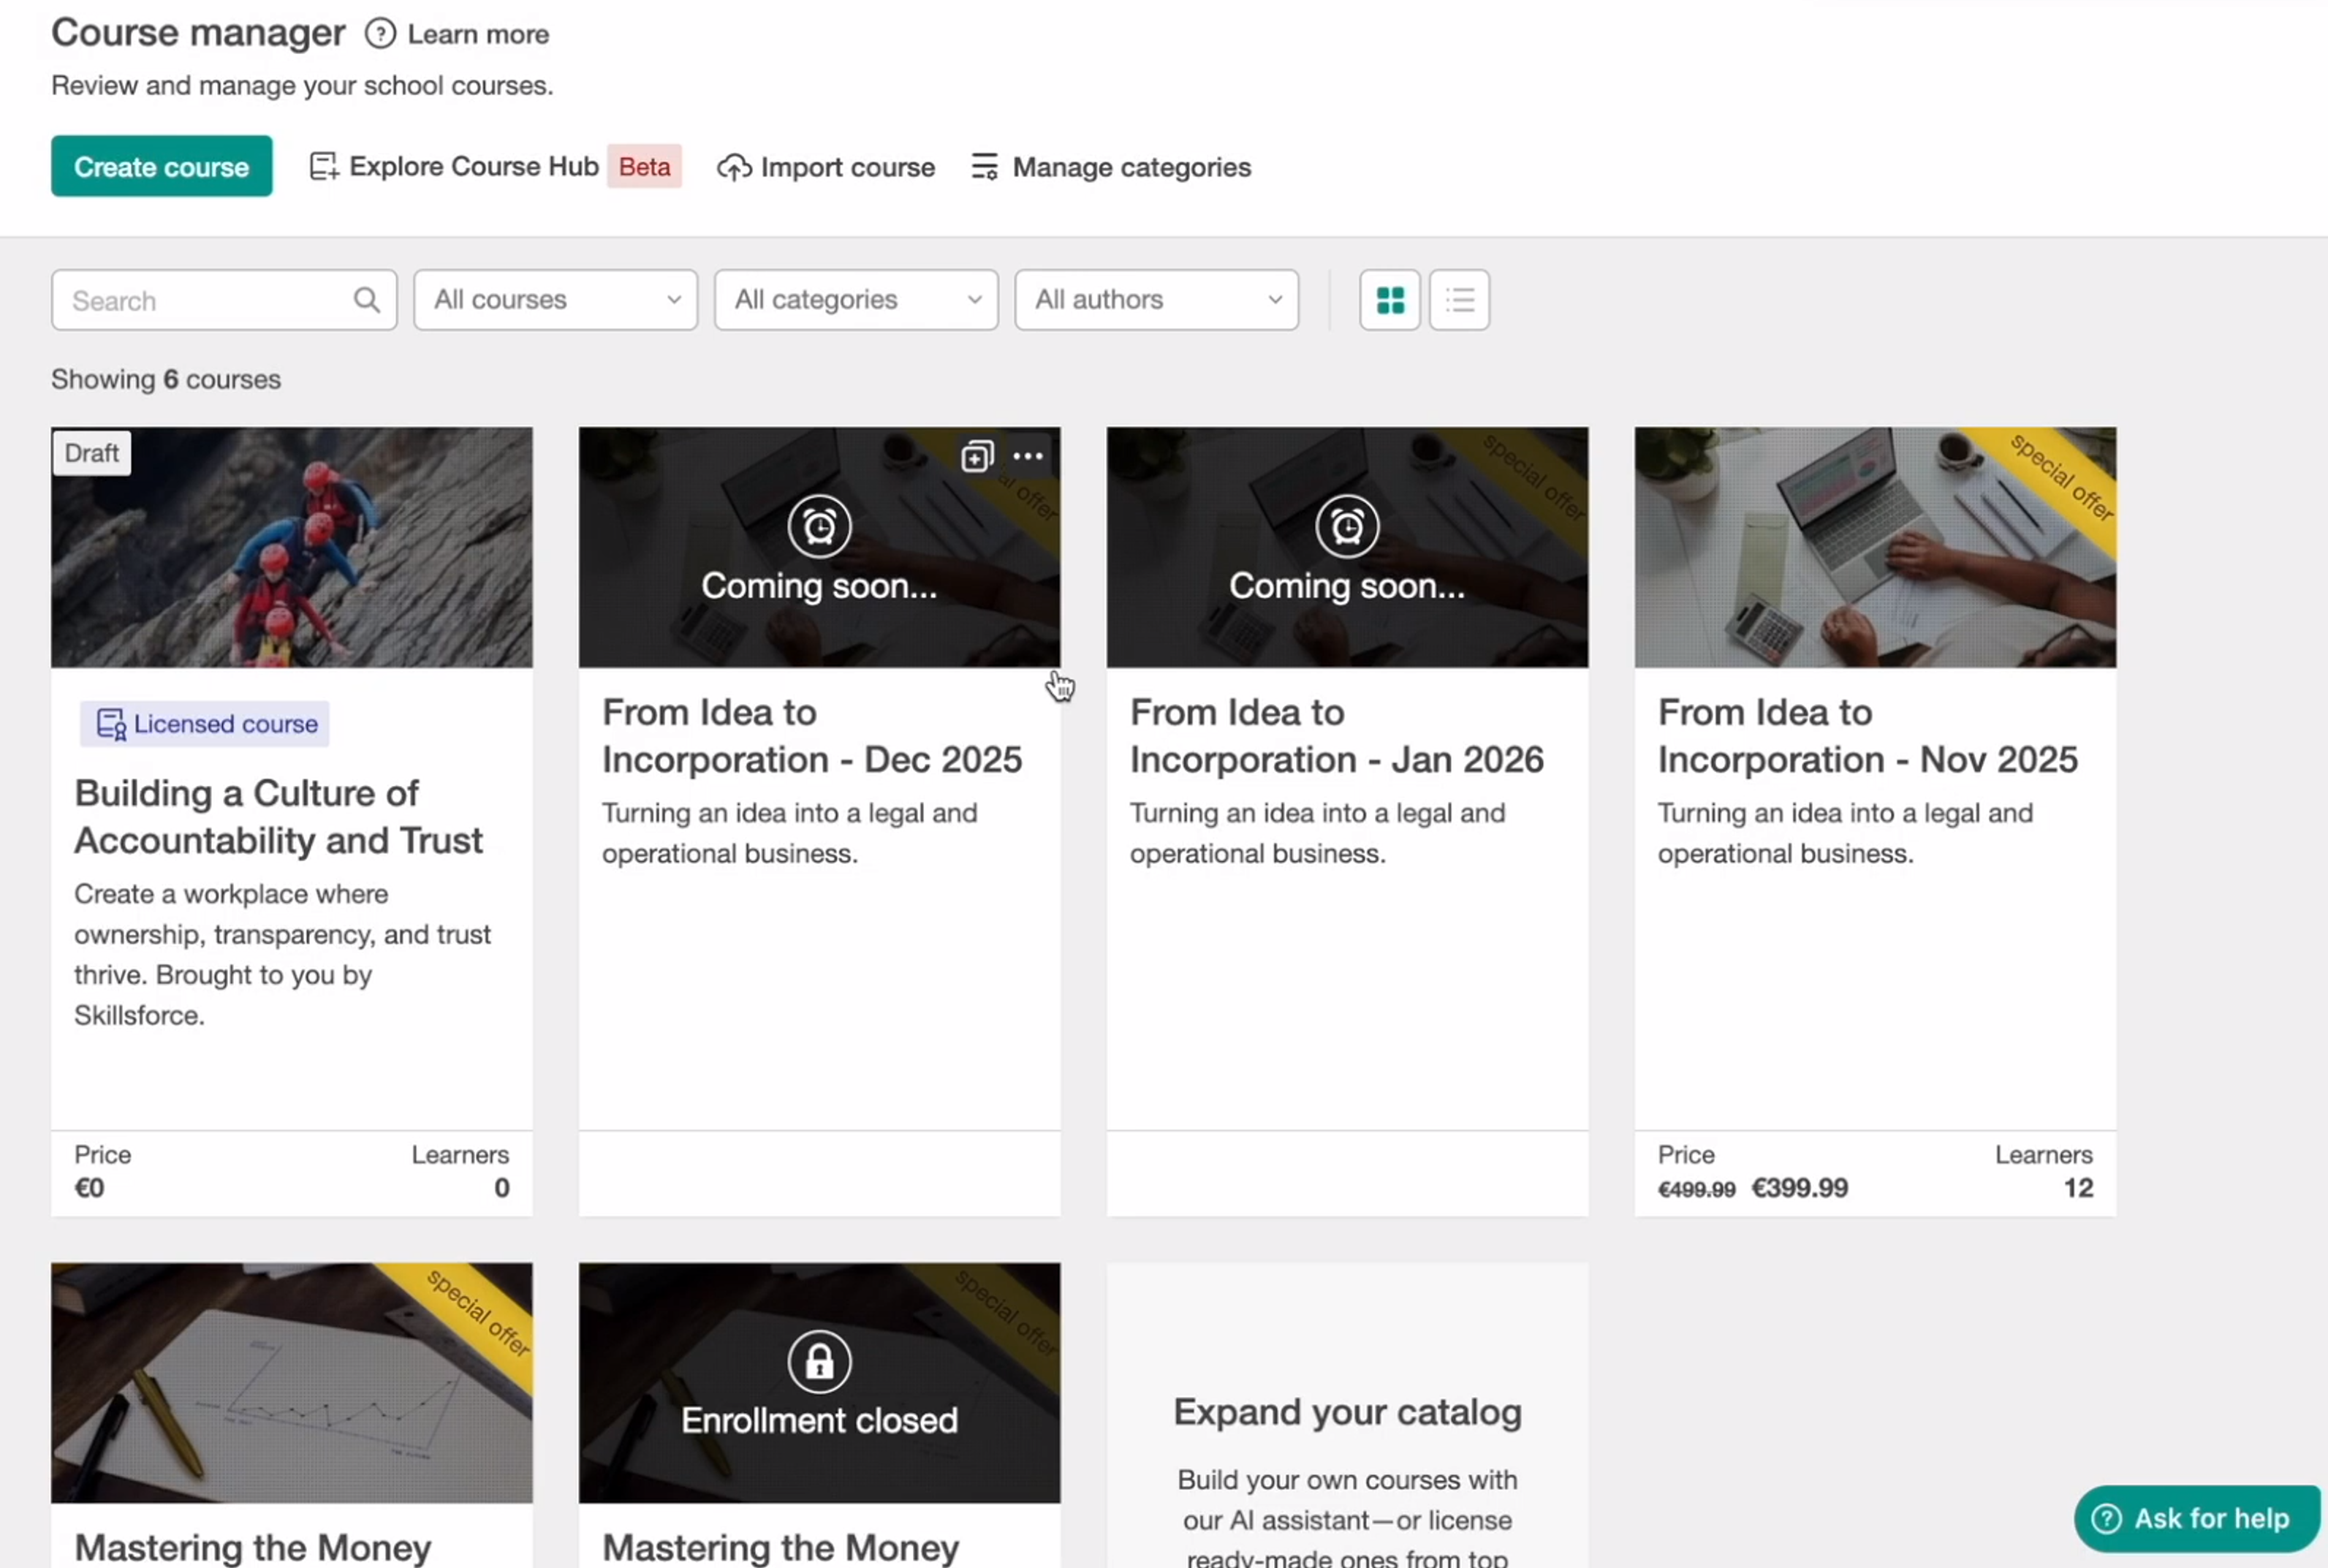The height and width of the screenshot is (1568, 2328).
Task: Switch to grid view layout
Action: (x=1389, y=300)
